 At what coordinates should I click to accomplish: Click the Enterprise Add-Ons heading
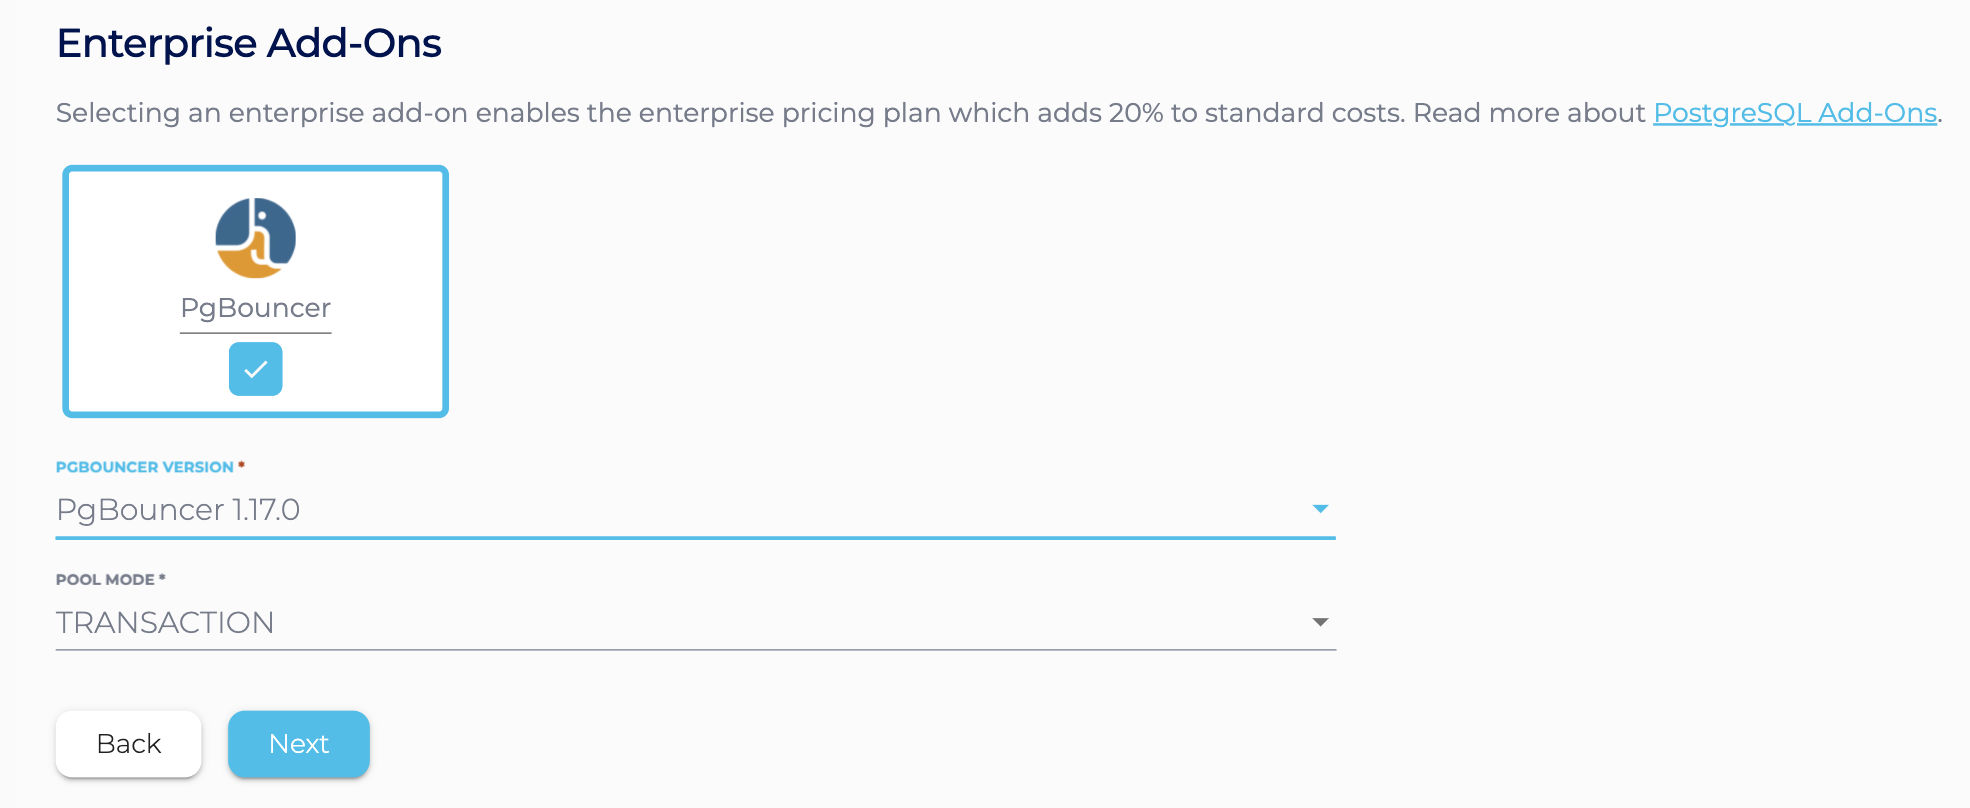coord(249,44)
